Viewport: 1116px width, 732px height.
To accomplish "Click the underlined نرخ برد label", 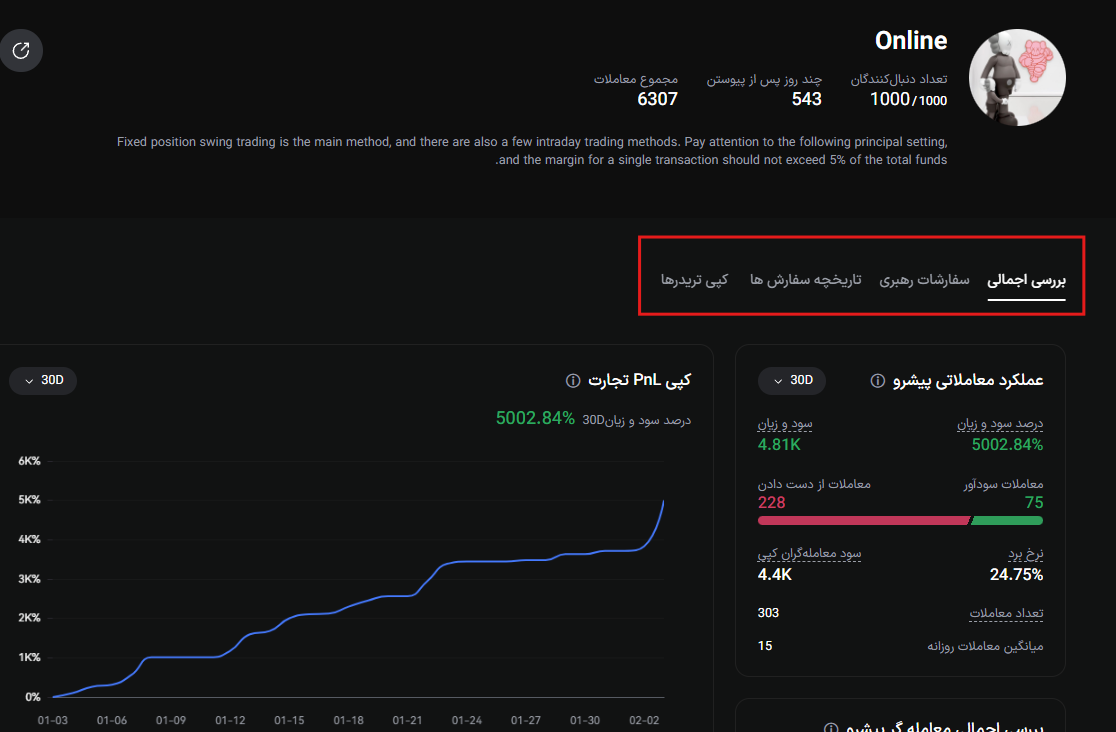I will point(1025,553).
